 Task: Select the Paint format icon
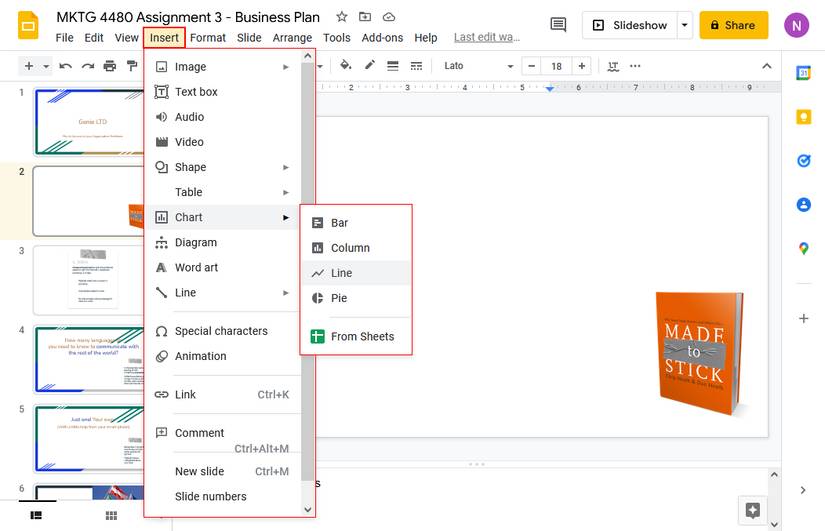point(132,66)
